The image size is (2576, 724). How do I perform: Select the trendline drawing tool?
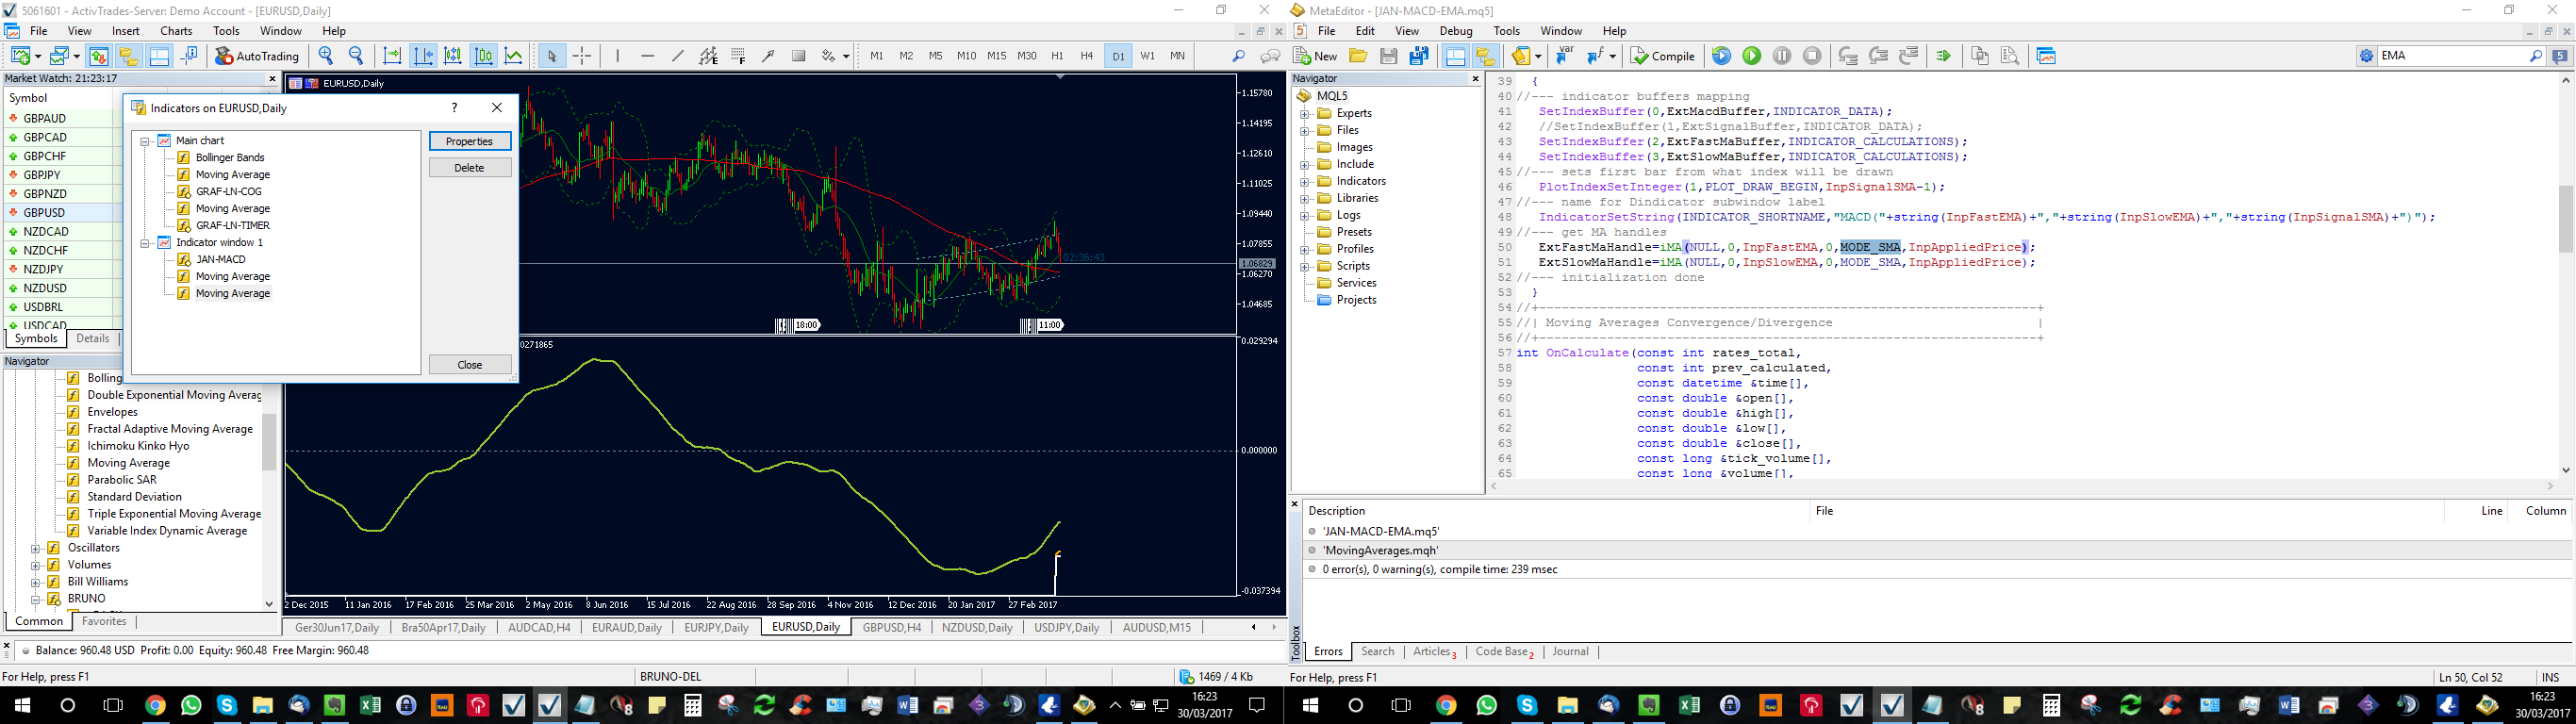(678, 56)
